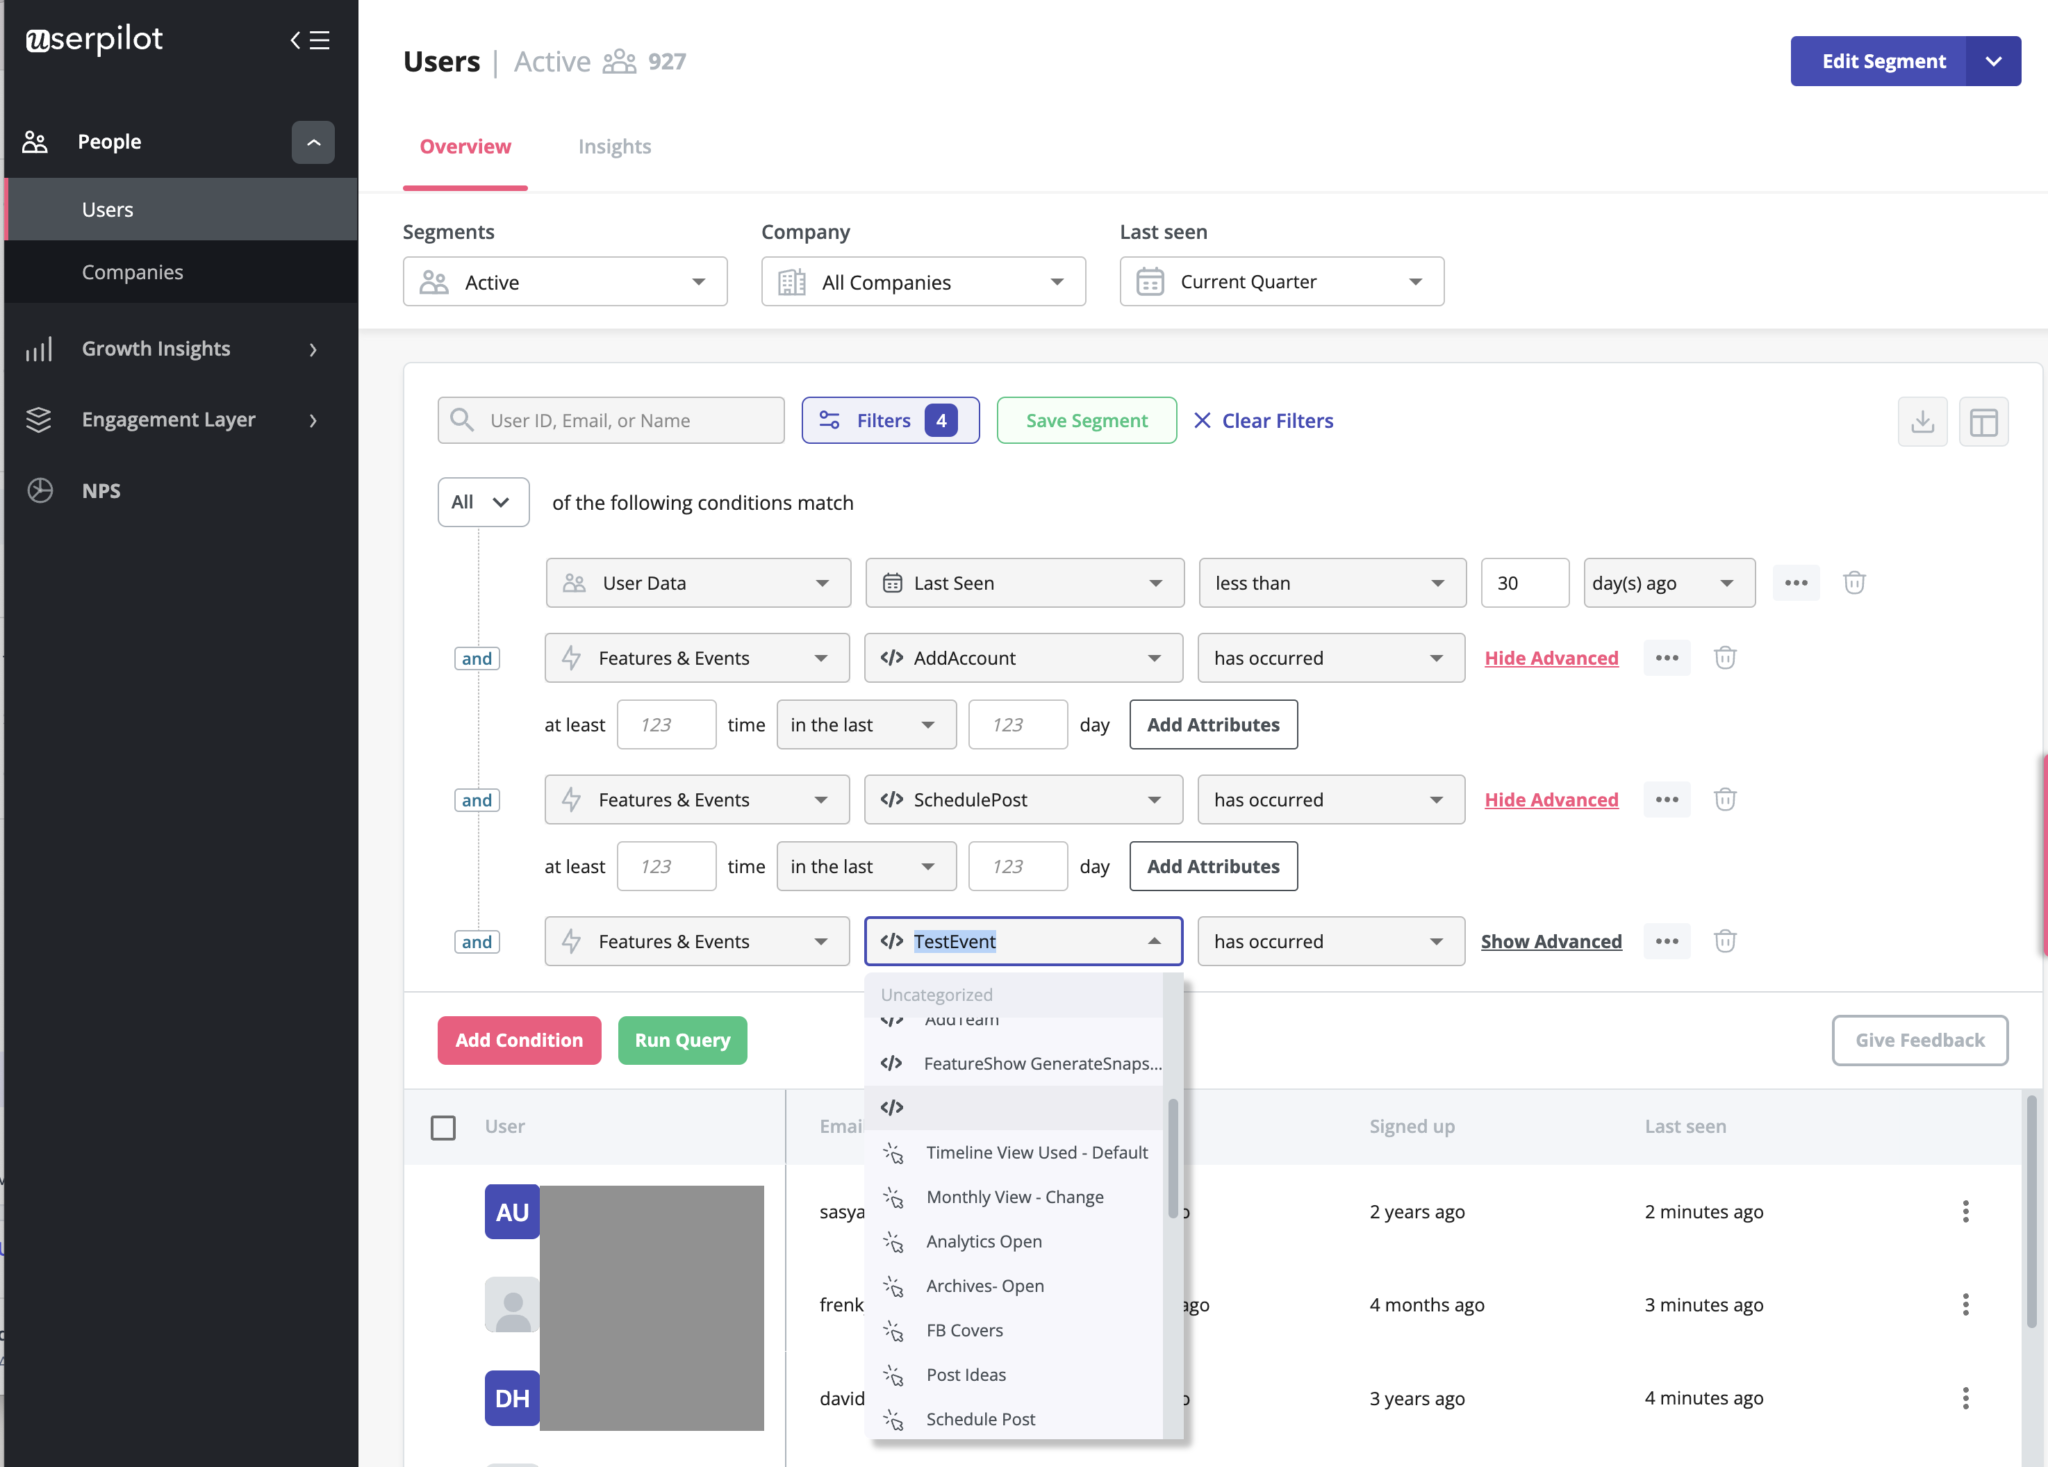Switch to the Insights tab
The width and height of the screenshot is (2048, 1467).
click(x=614, y=146)
